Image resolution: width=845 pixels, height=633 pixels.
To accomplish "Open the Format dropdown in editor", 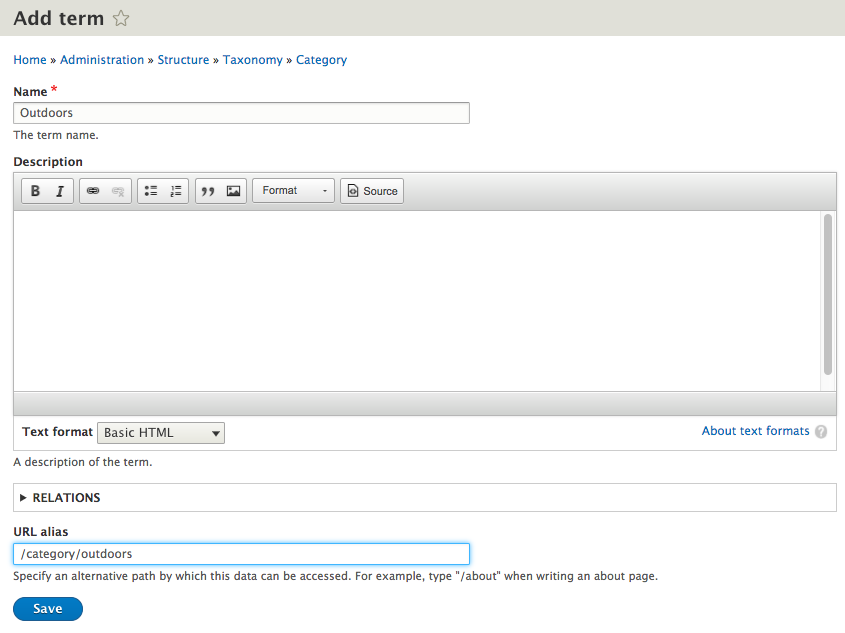I will click(x=293, y=191).
